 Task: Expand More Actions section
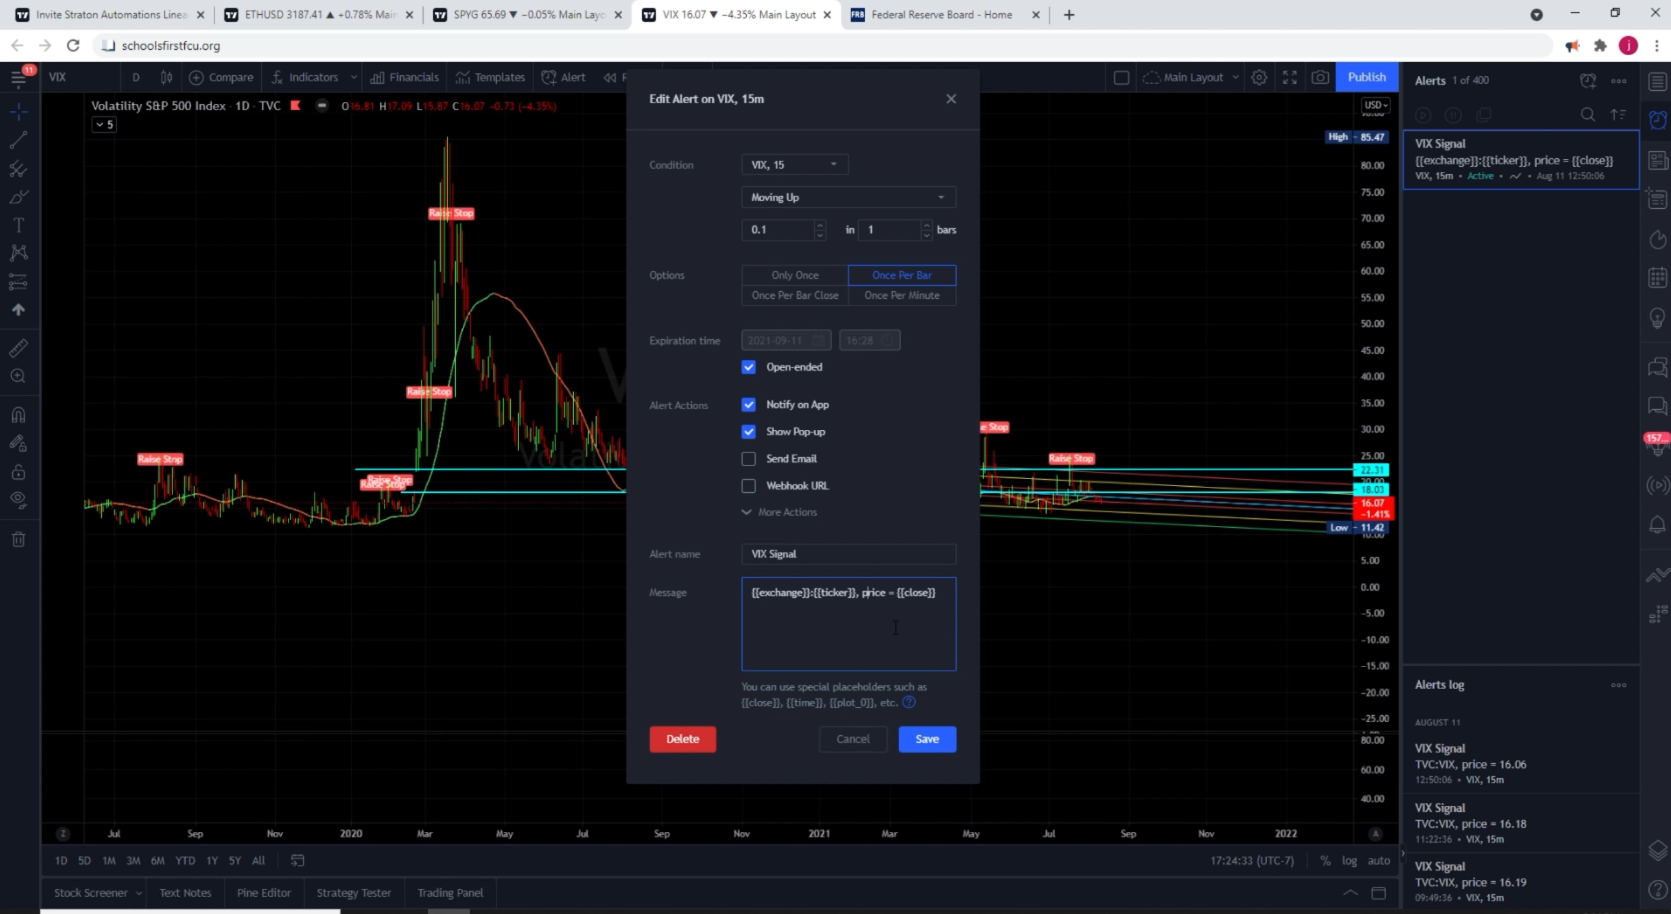click(x=780, y=512)
